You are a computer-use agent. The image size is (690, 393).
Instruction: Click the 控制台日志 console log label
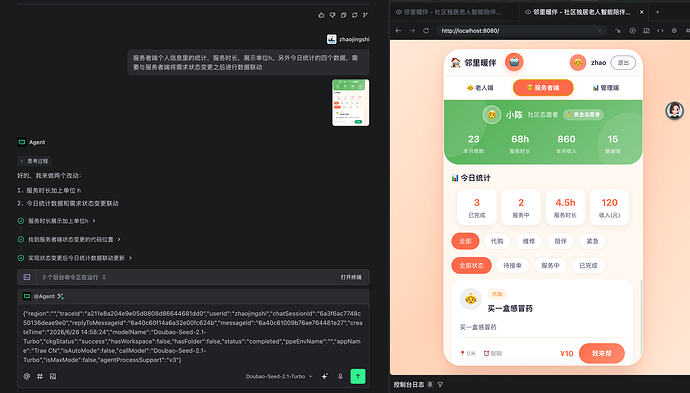pos(409,385)
